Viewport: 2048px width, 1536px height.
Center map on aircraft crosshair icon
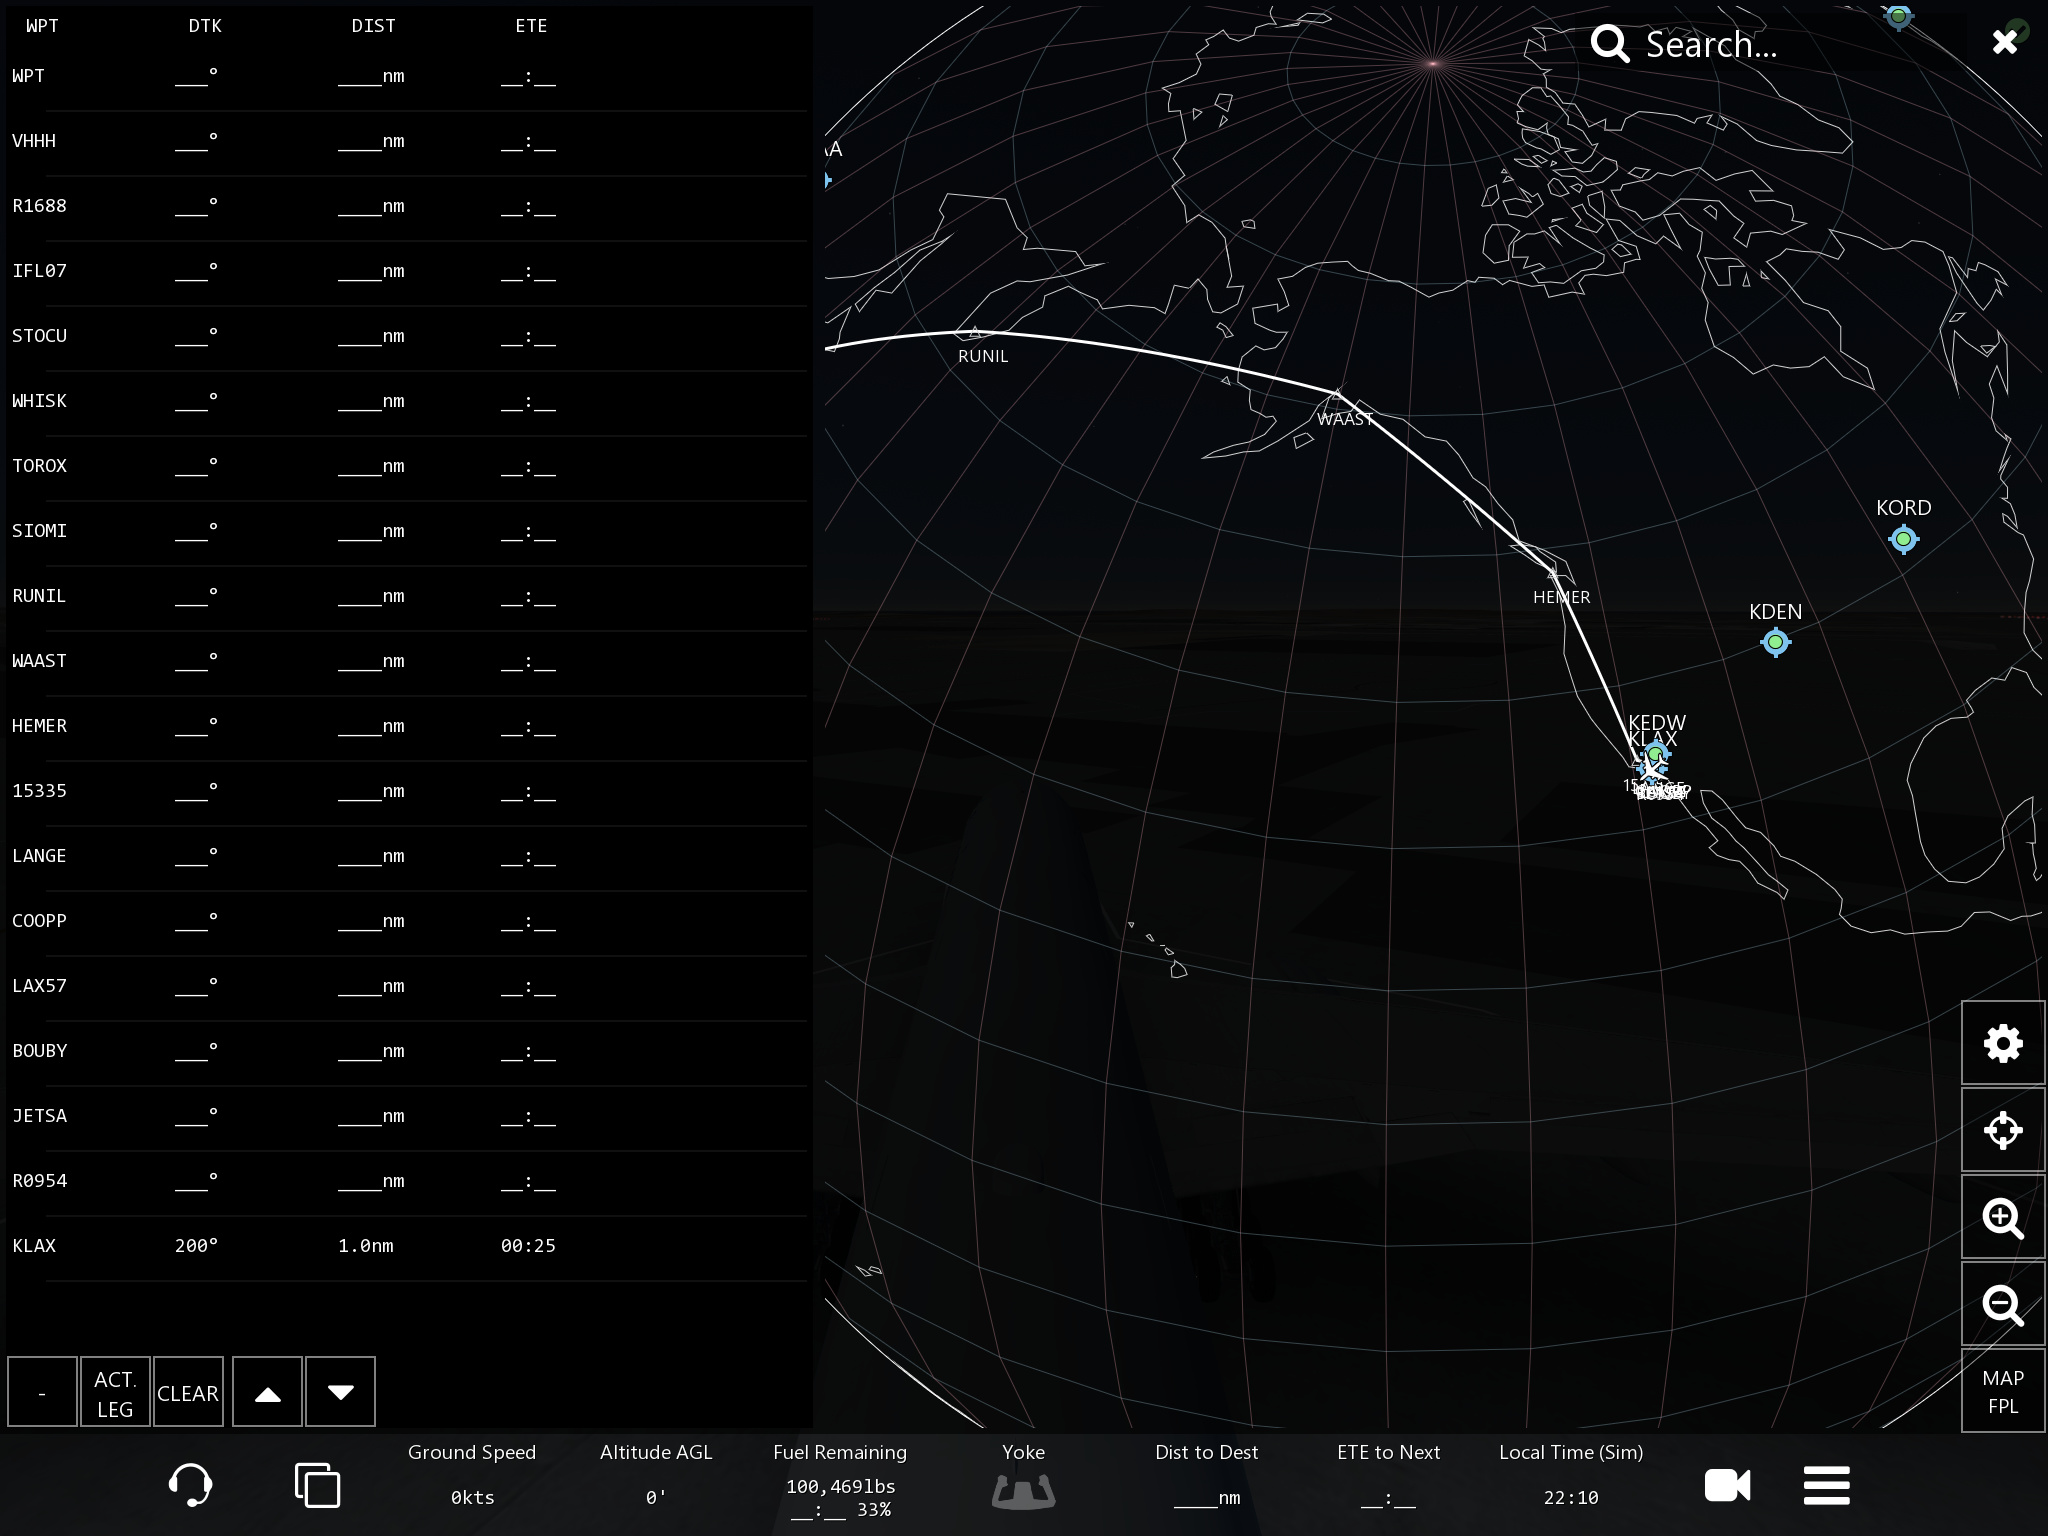[x=2003, y=1131]
